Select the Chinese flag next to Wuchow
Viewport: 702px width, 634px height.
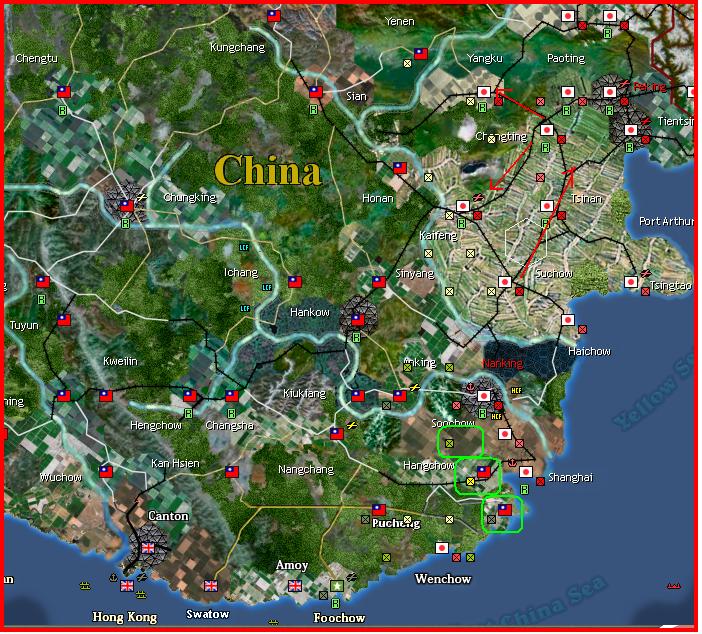pyautogui.click(x=106, y=471)
